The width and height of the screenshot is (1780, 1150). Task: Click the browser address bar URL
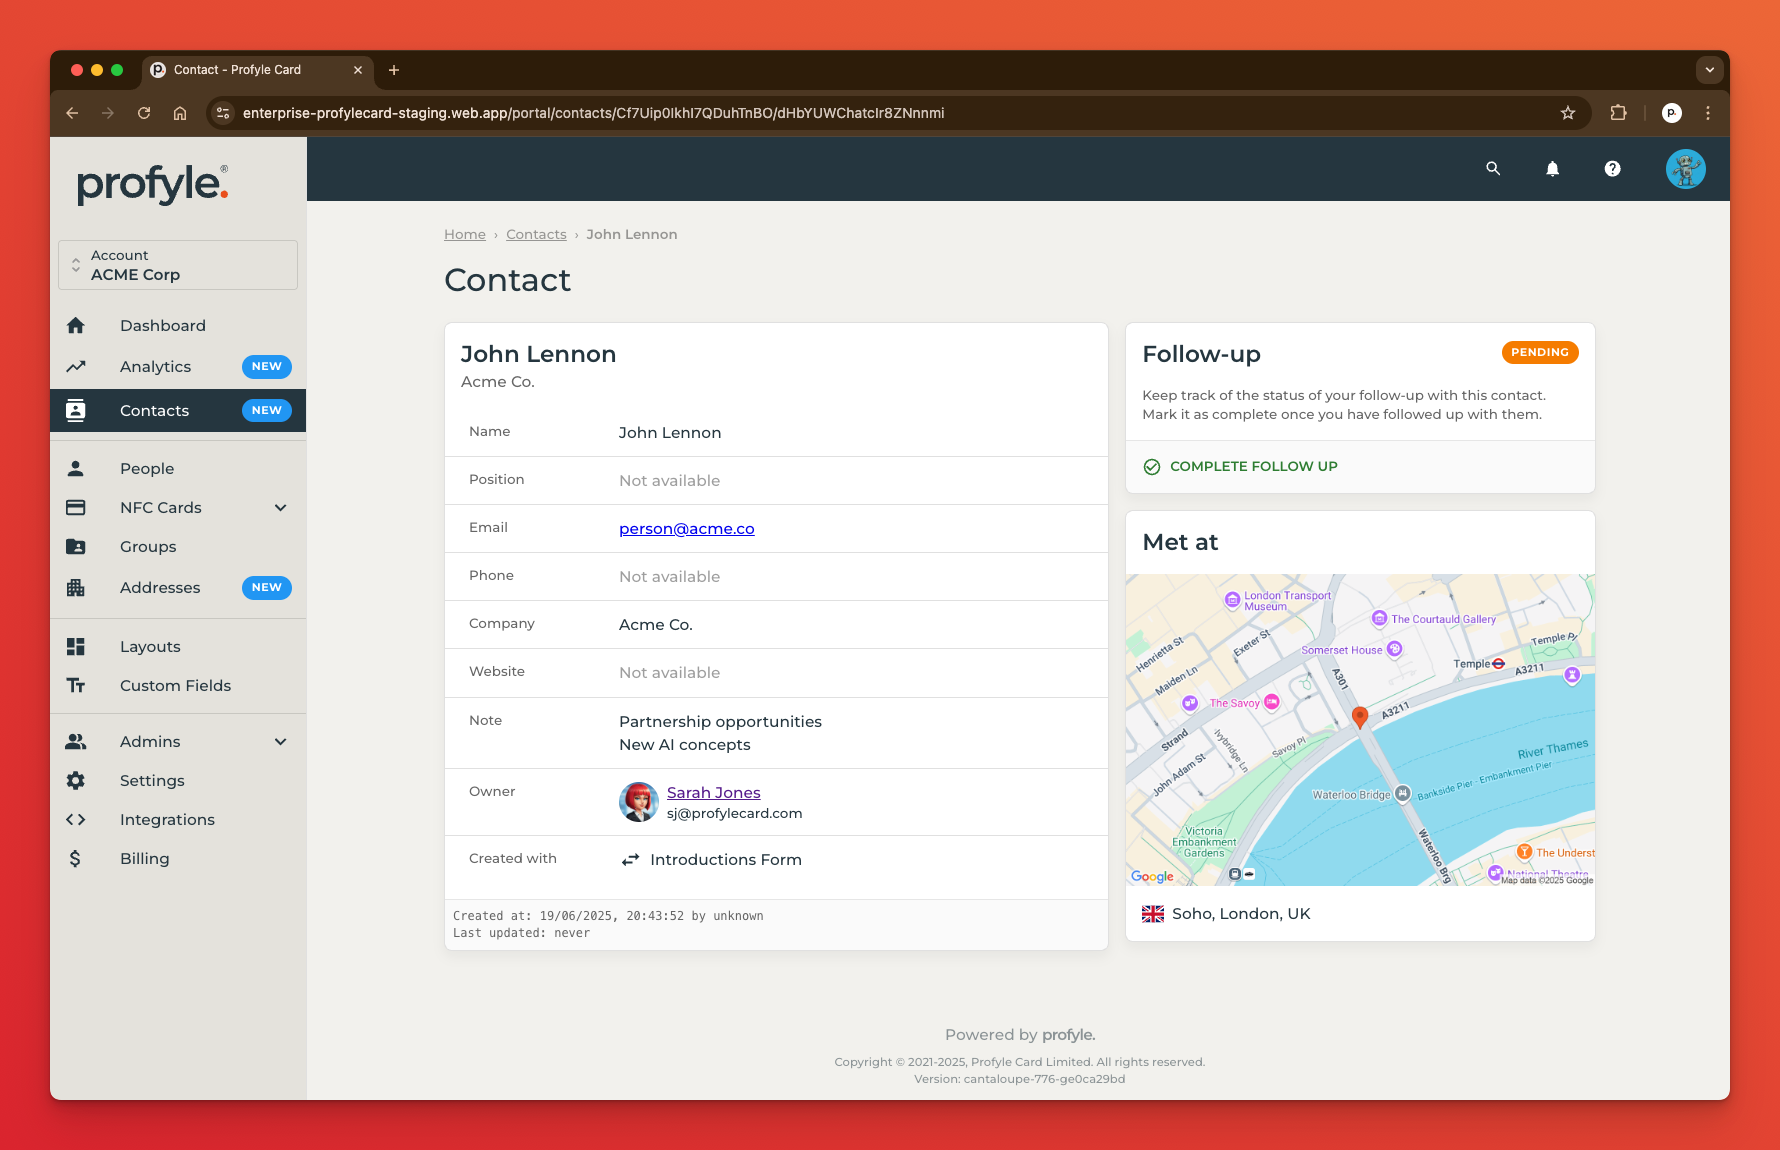[x=593, y=113]
